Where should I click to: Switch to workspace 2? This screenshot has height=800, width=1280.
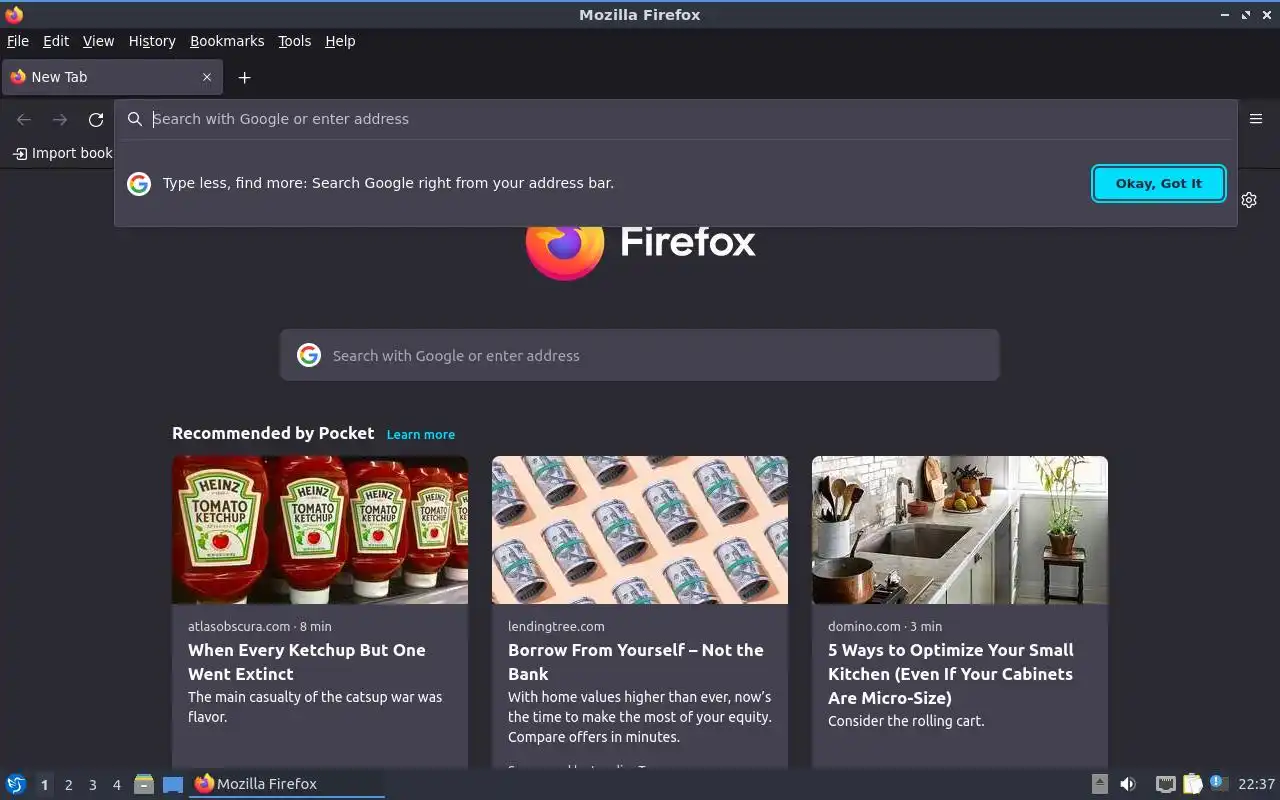pos(68,785)
